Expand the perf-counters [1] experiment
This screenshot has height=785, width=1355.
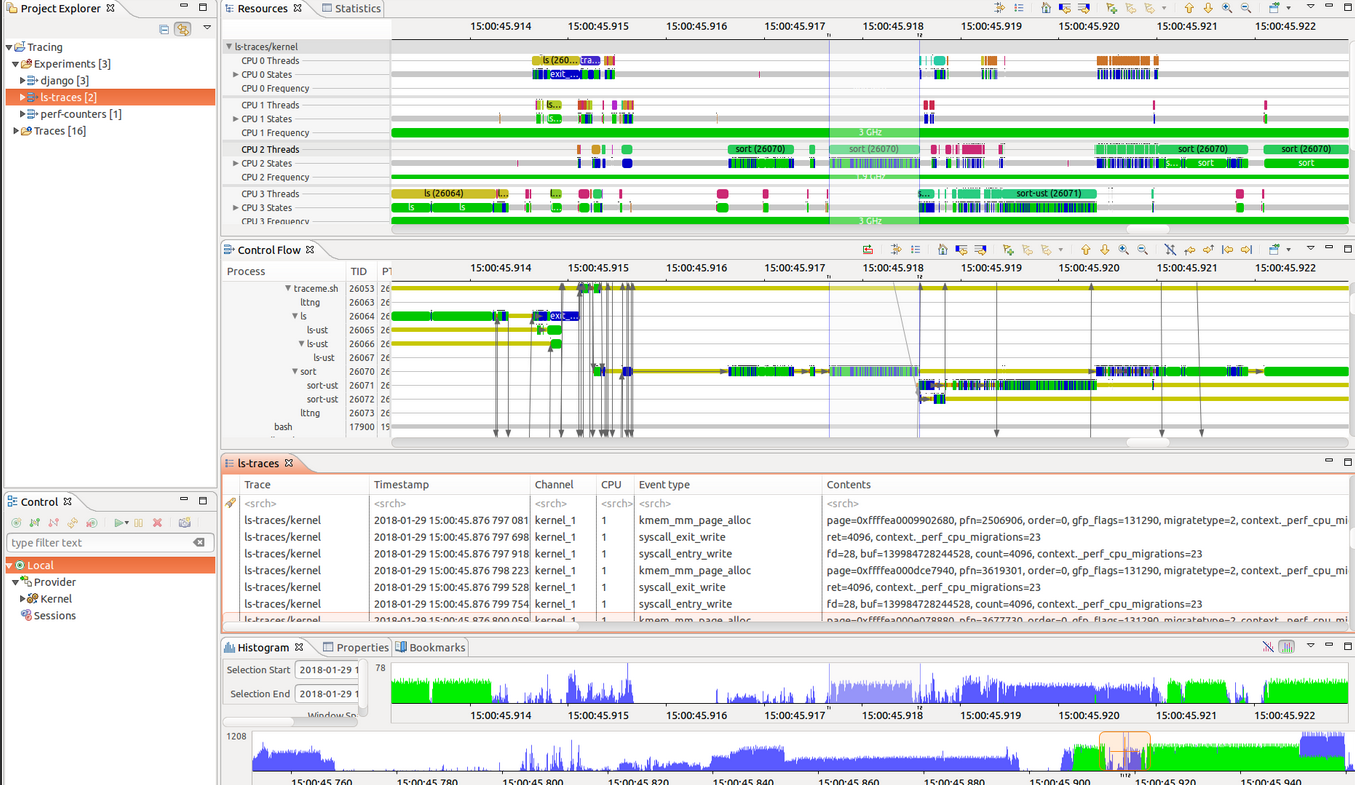(23, 114)
